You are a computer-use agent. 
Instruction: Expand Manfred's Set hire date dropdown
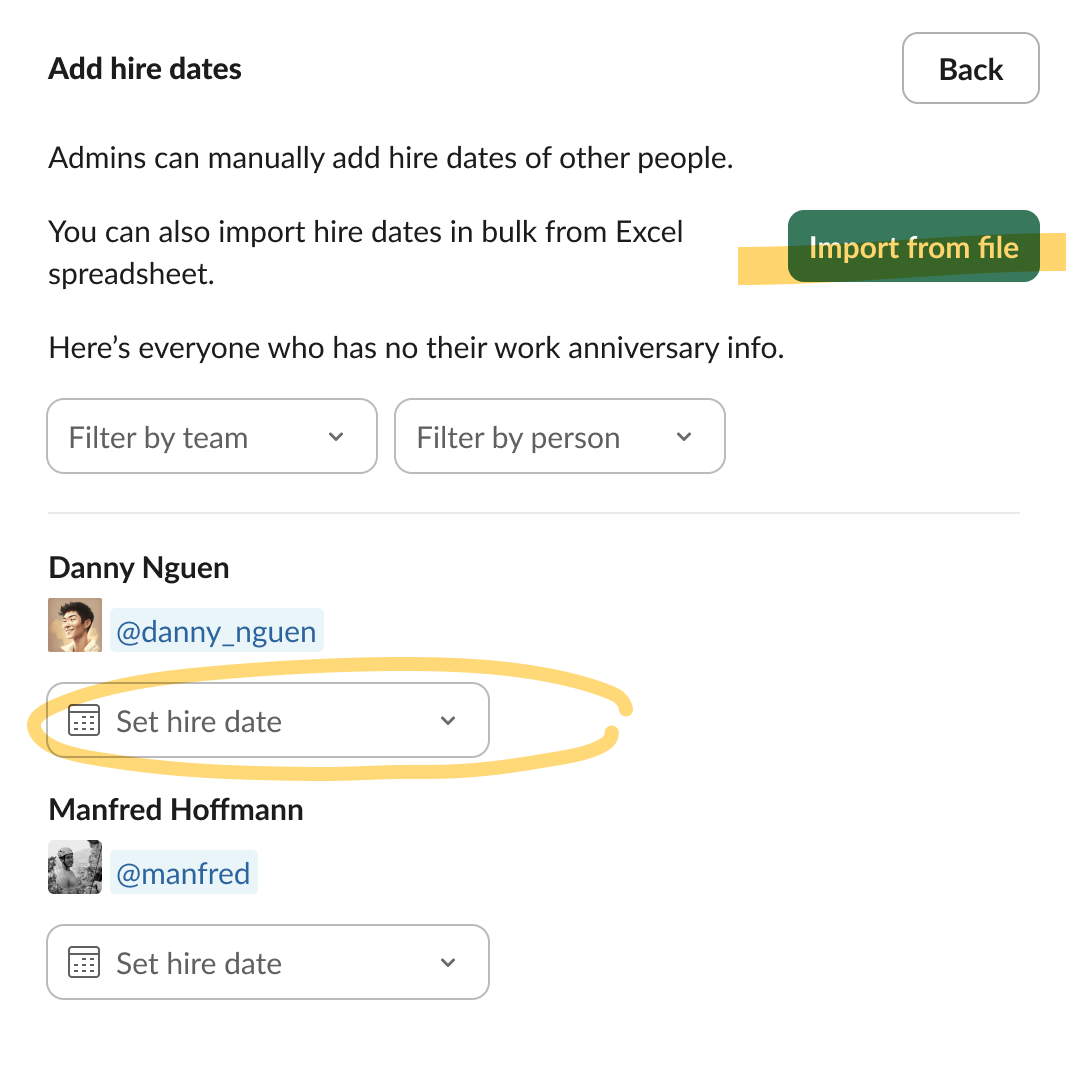(267, 962)
